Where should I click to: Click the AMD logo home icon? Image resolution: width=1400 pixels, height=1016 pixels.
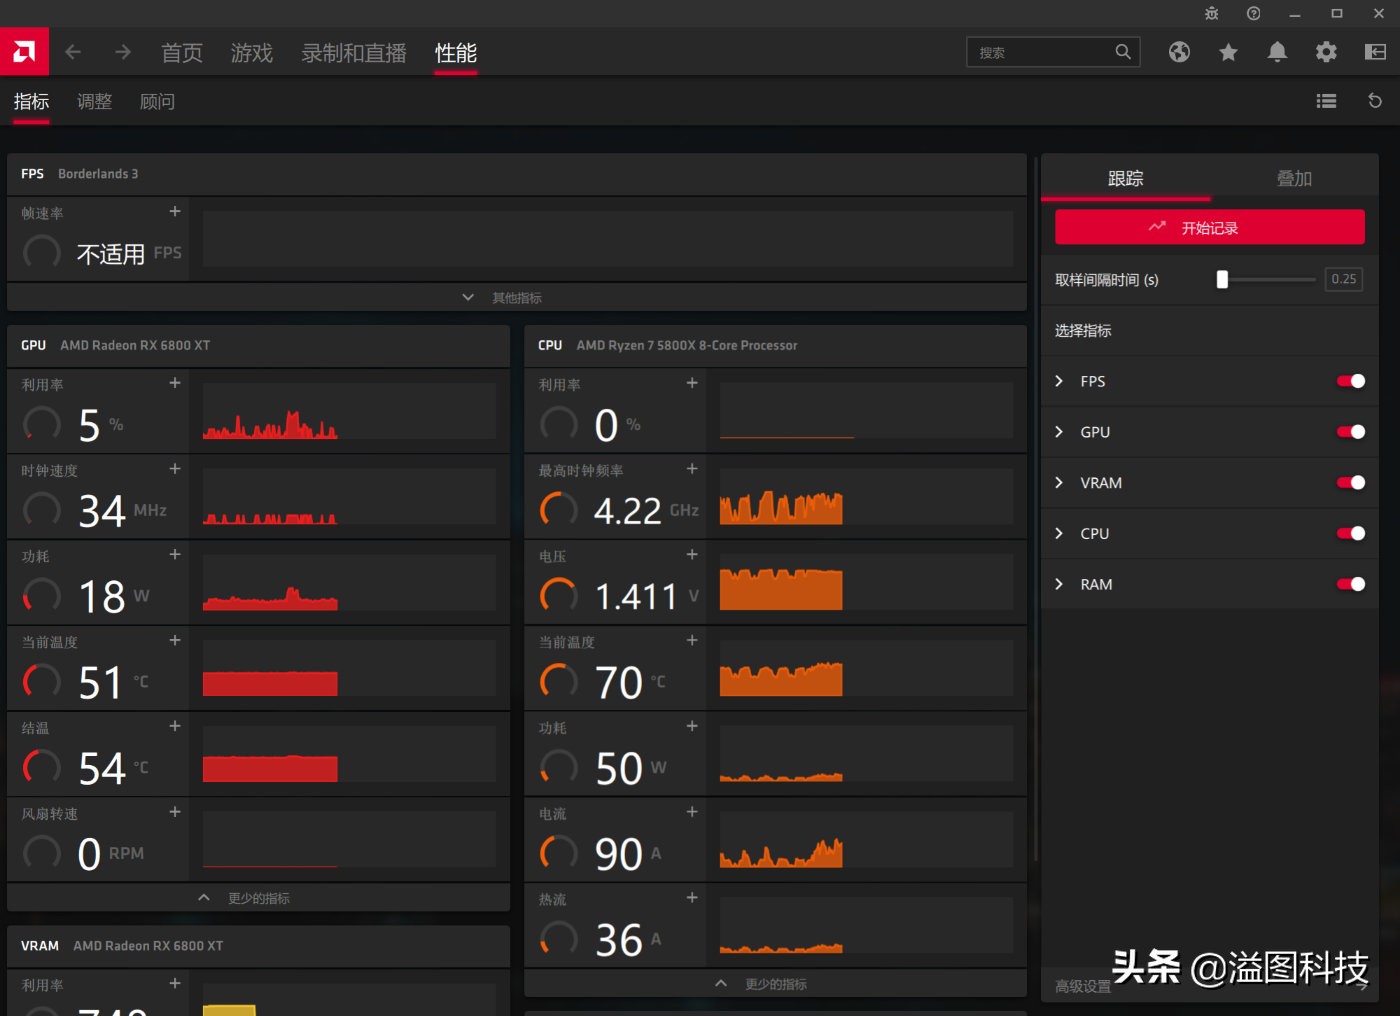click(x=24, y=51)
